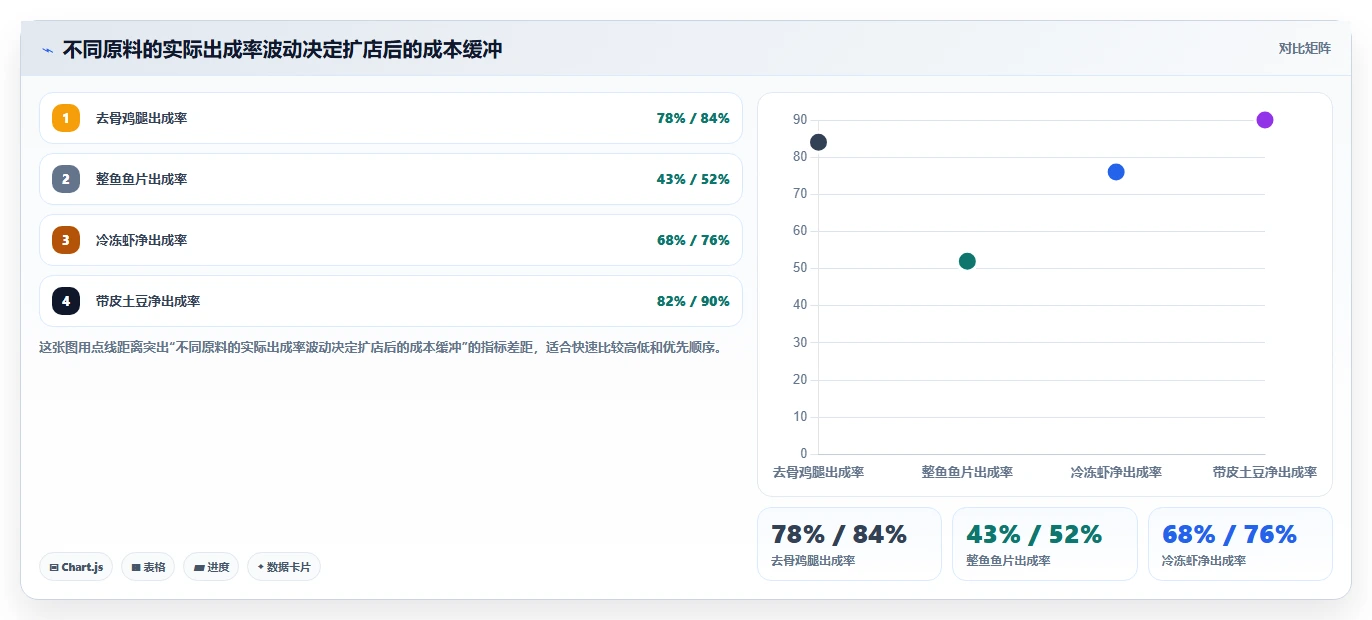Viewport: 1372px width, 620px height.
Task: Click the 带皮土豆净出成率 x-axis label
Action: click(1264, 472)
